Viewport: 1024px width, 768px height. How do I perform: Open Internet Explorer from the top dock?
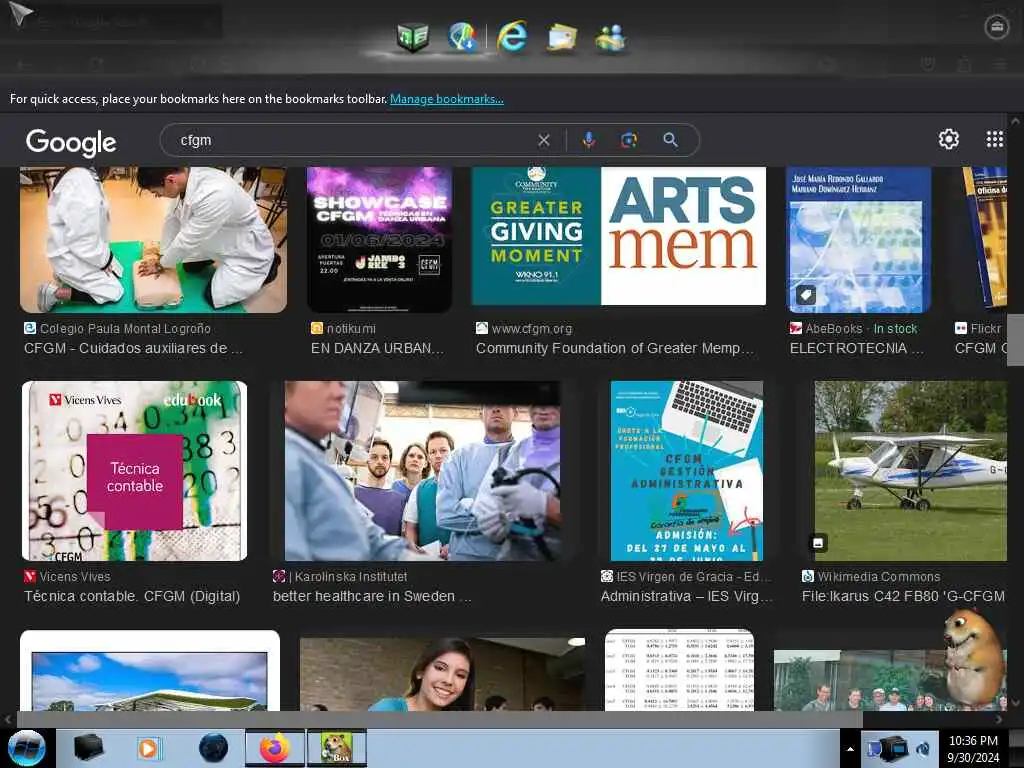click(x=512, y=37)
